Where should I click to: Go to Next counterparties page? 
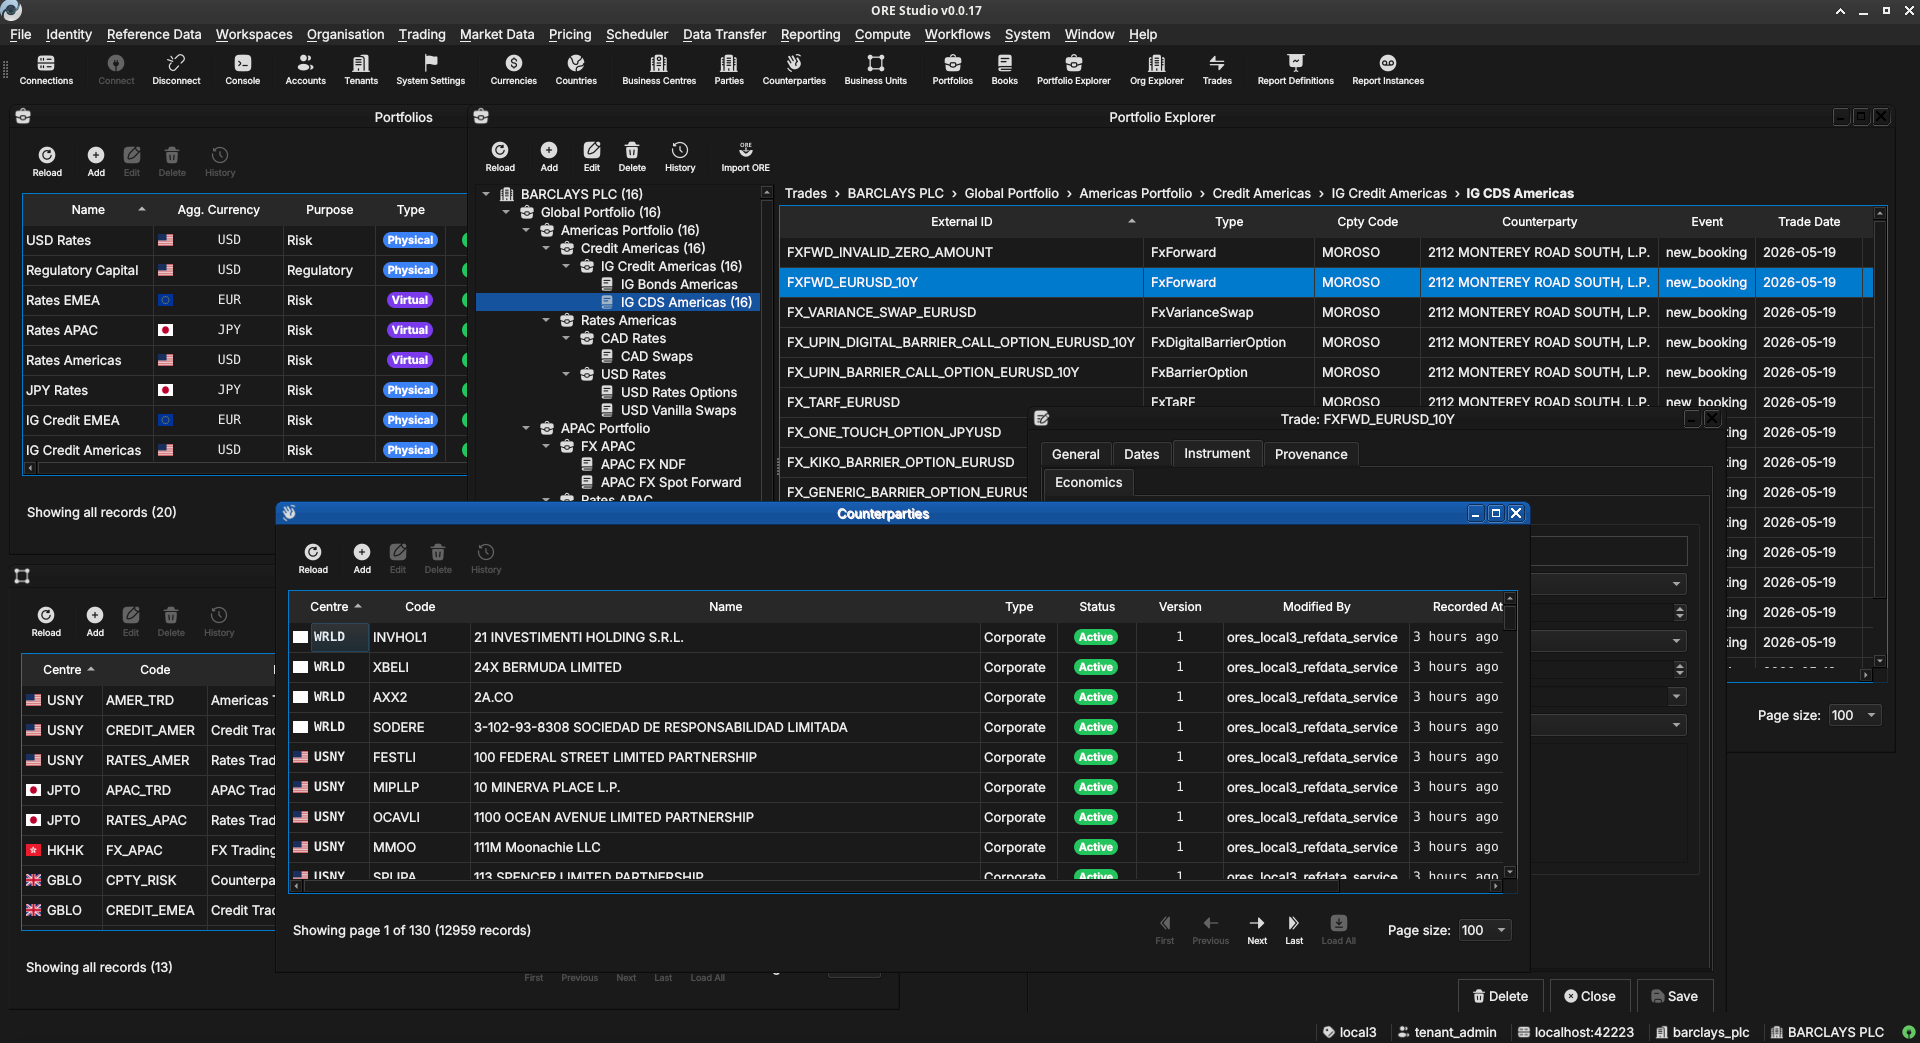pos(1257,929)
